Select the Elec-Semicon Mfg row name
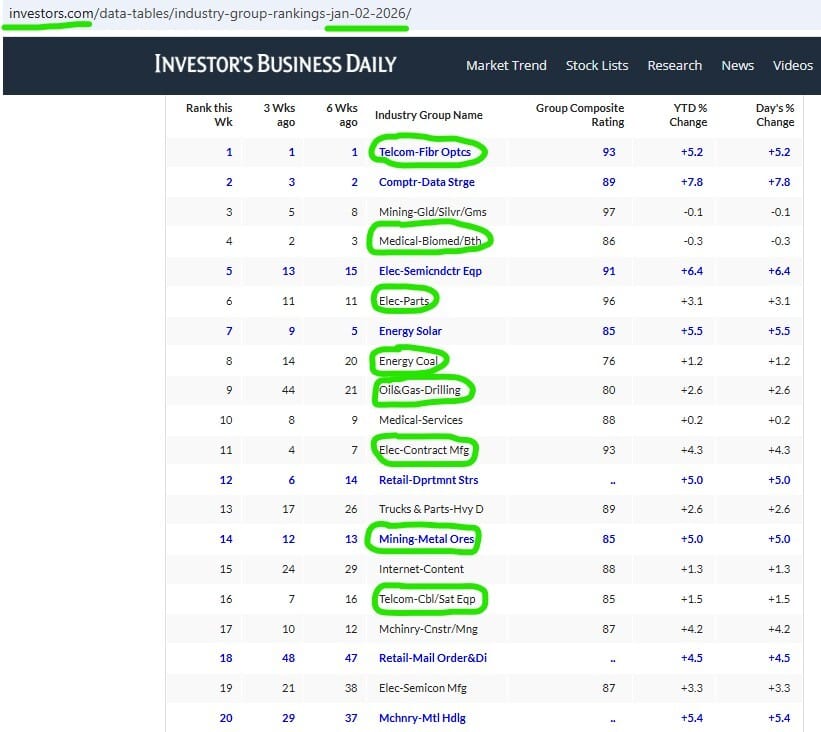 [x=423, y=688]
